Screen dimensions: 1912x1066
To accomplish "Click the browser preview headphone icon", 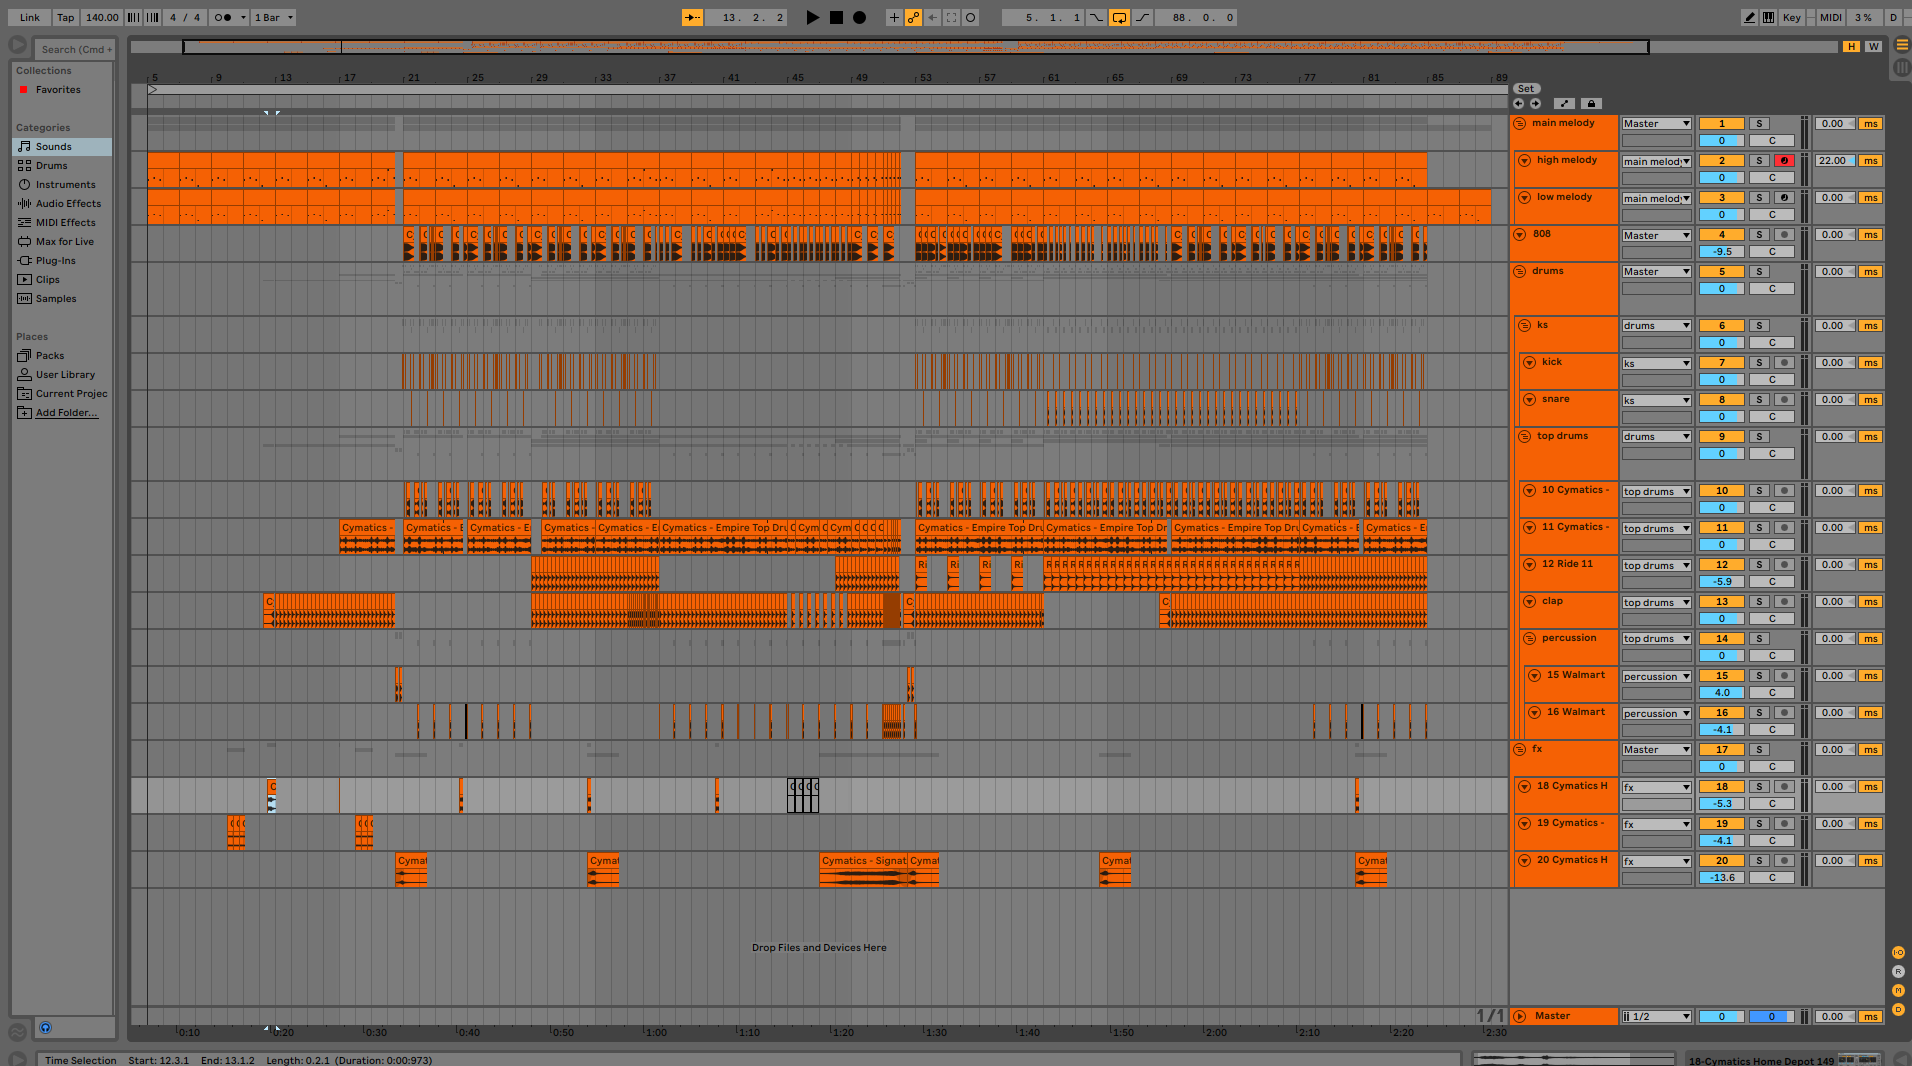I will point(45,1027).
